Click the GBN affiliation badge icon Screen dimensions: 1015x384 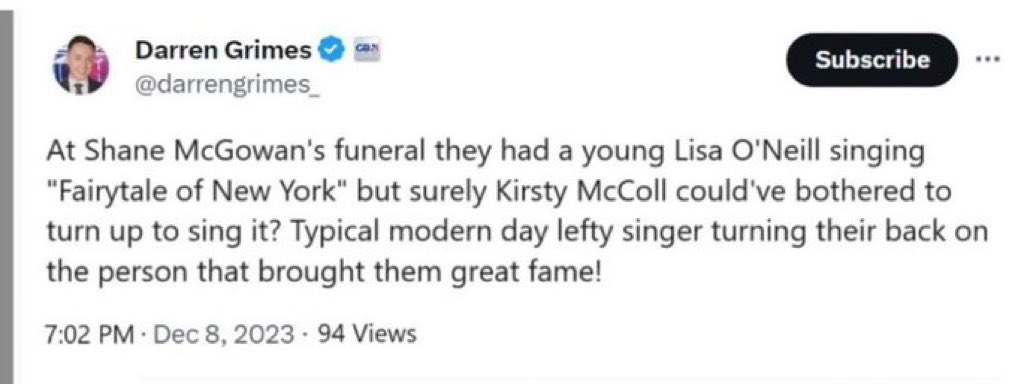tap(366, 49)
